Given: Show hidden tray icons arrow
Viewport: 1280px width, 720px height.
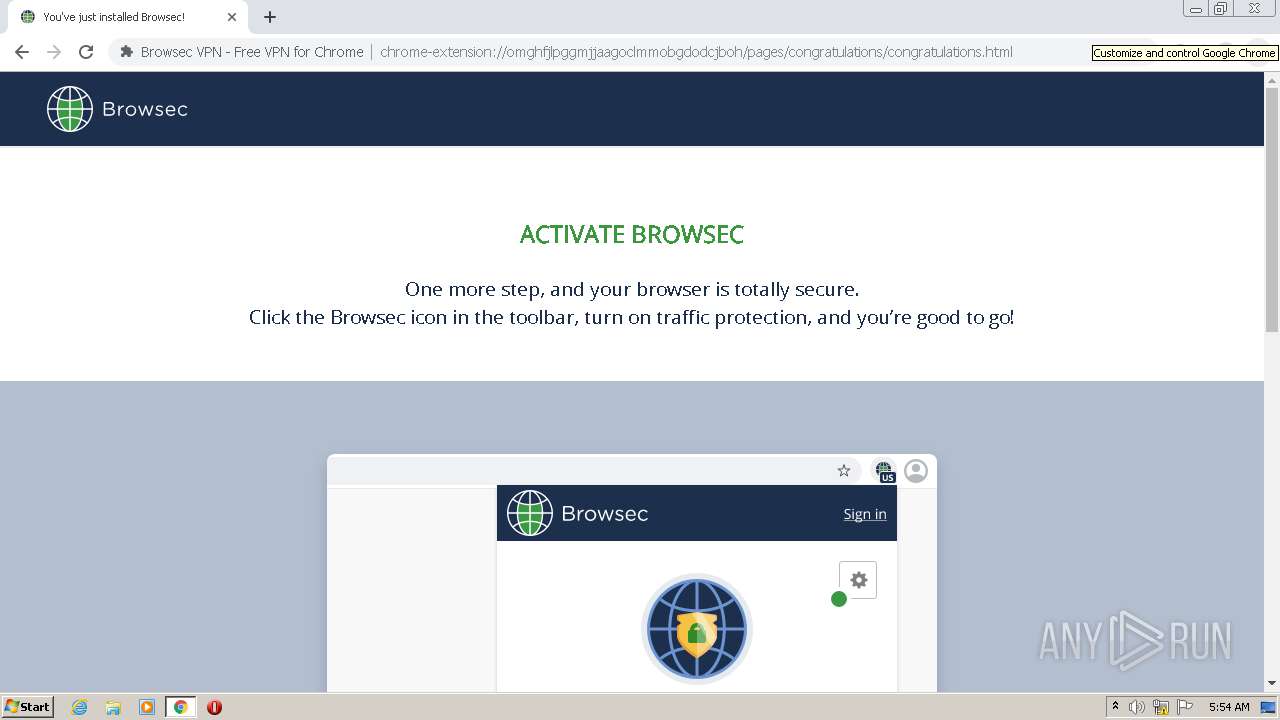Looking at the screenshot, I should pos(1115,707).
